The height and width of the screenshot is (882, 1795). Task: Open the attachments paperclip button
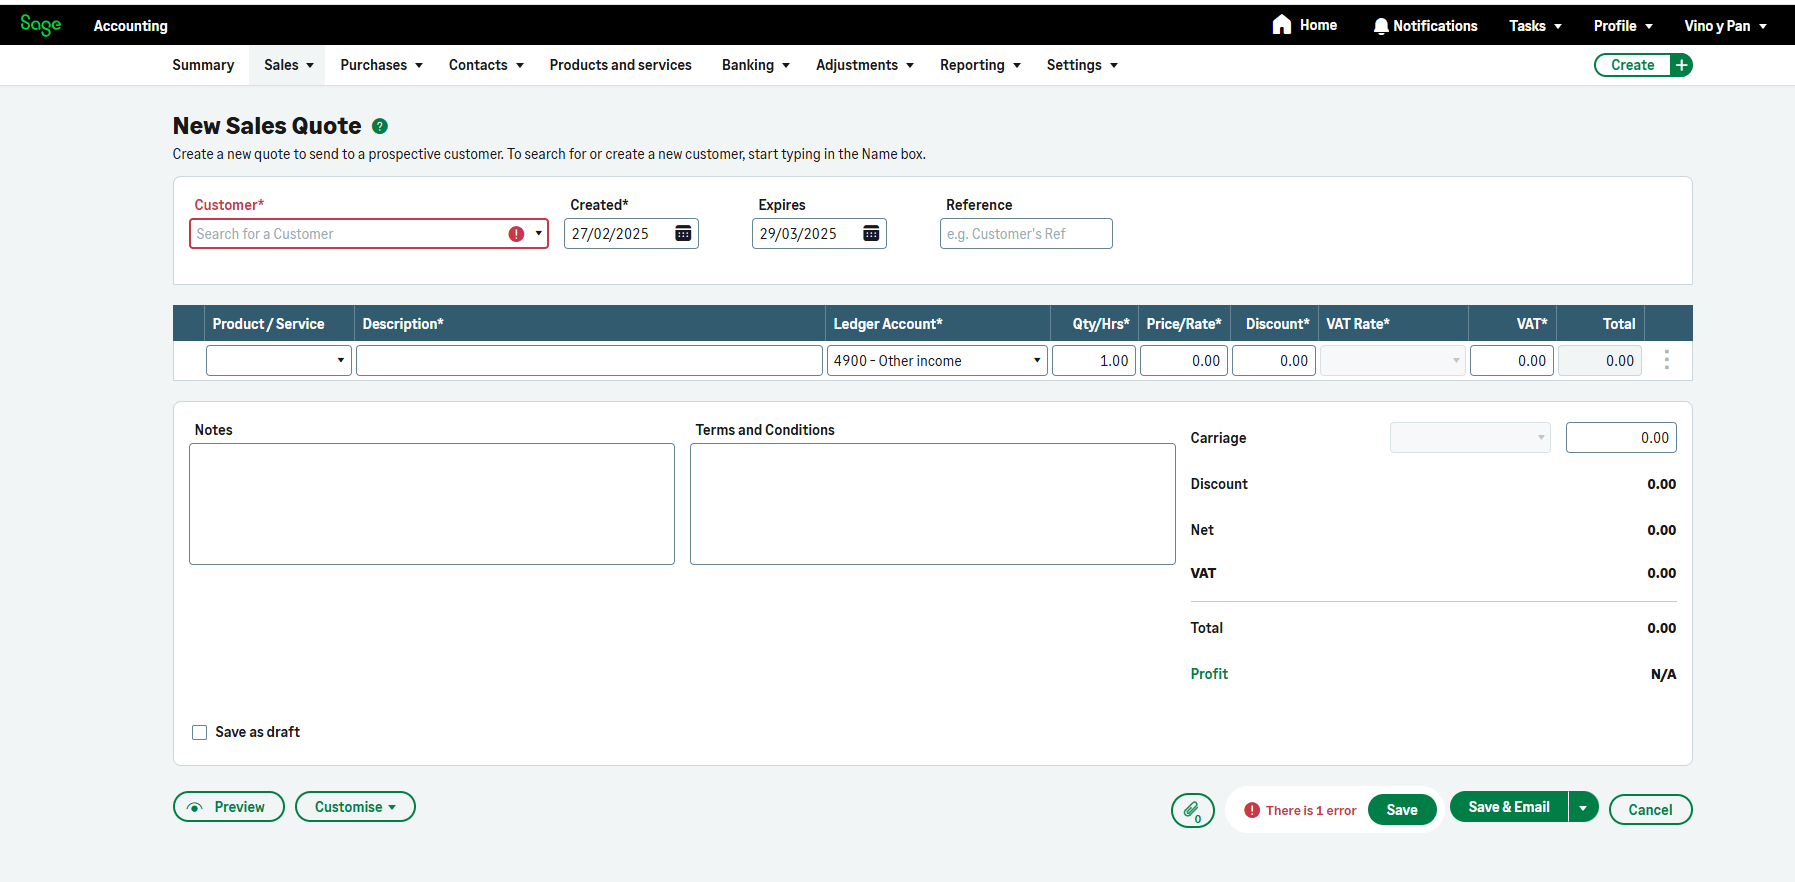point(1192,810)
